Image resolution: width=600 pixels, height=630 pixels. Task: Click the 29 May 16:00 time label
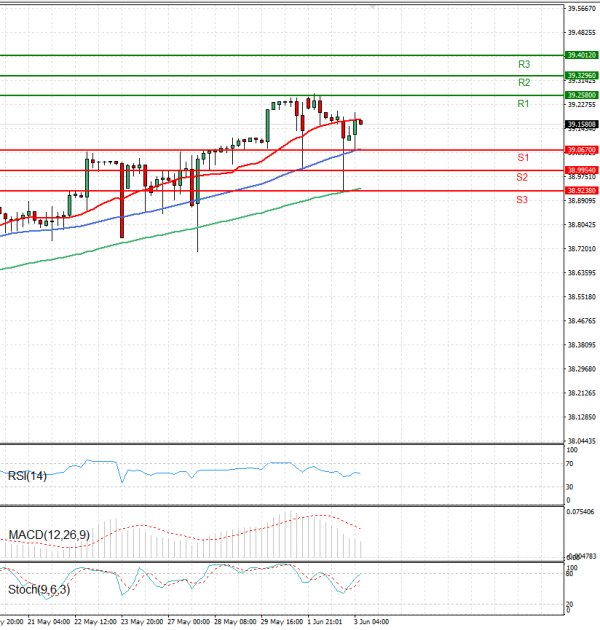[x=282, y=622]
